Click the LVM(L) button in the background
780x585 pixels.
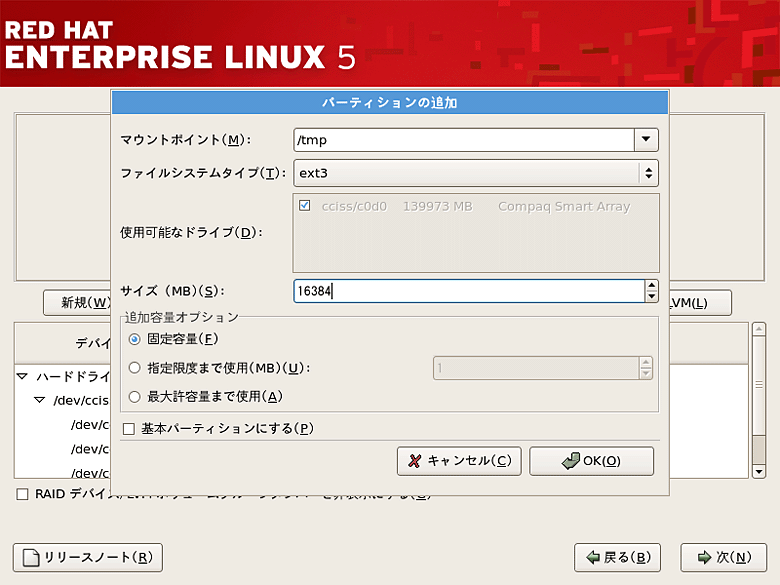pos(700,302)
